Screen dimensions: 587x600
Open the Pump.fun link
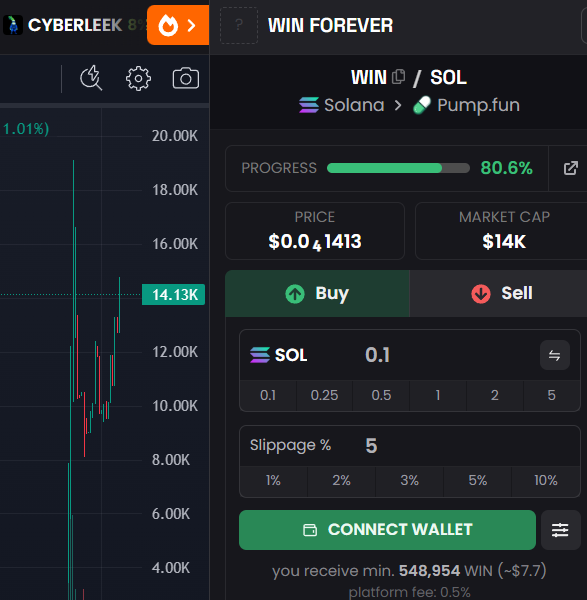coord(466,105)
